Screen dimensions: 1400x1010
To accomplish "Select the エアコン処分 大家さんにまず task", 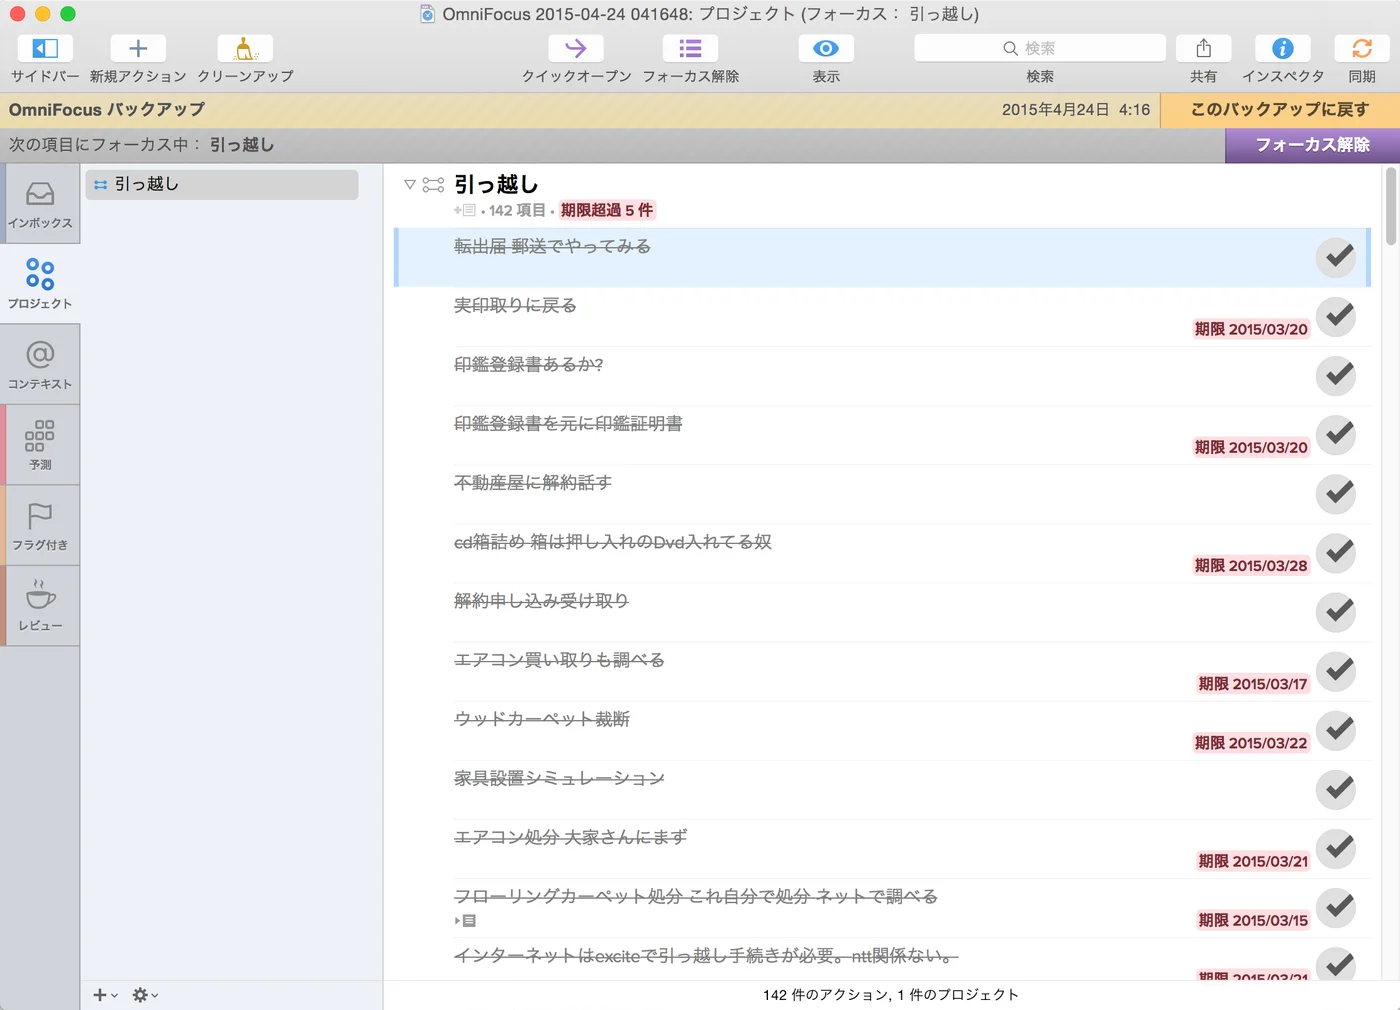I will [884, 848].
